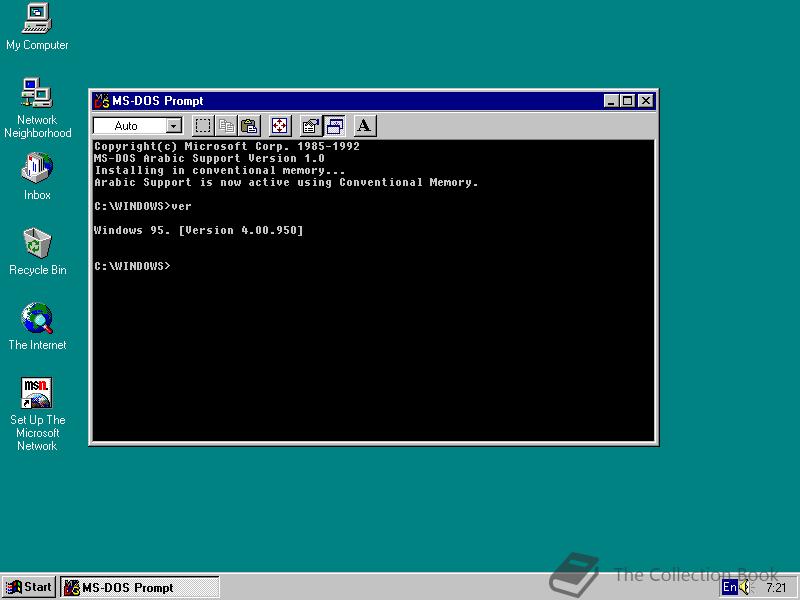This screenshot has height=600, width=800.
Task: Click 'MS-DOS Arabic Support Version 1.0' text
Action: 209,158
